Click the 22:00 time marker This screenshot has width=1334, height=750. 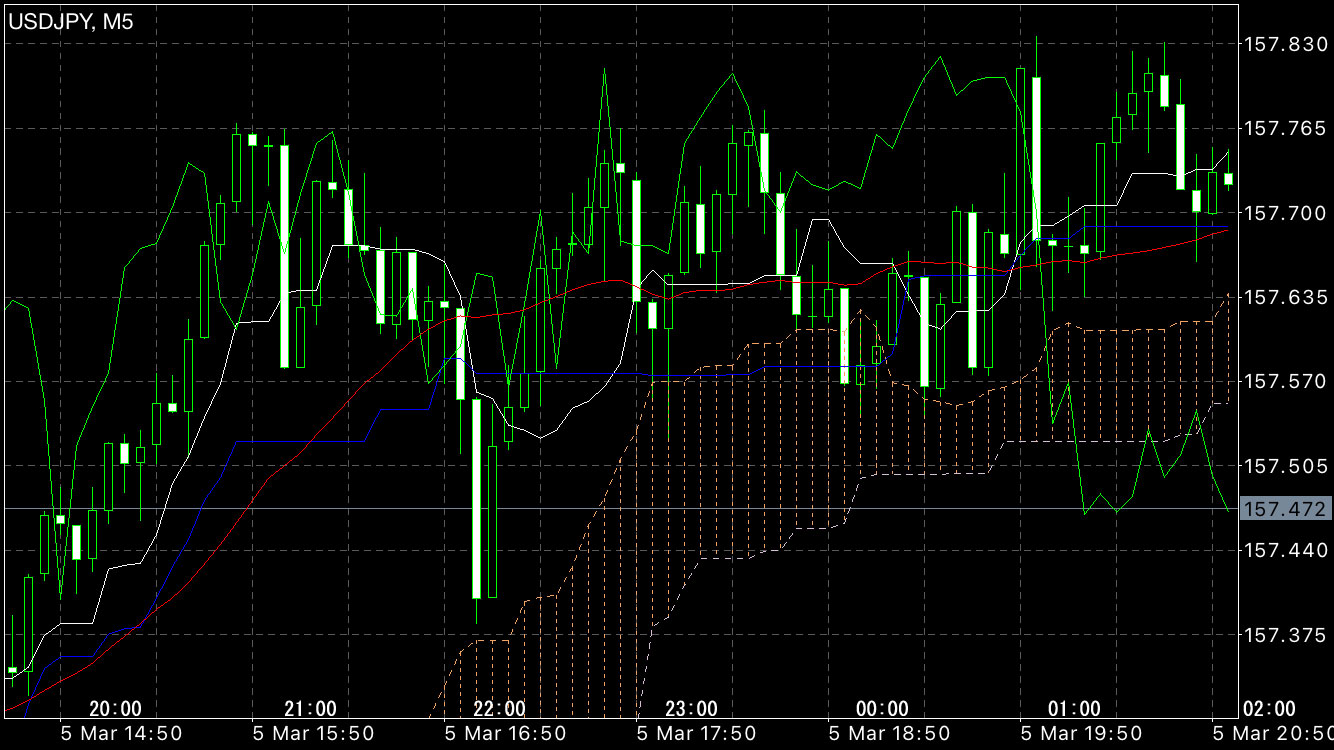[x=499, y=709]
